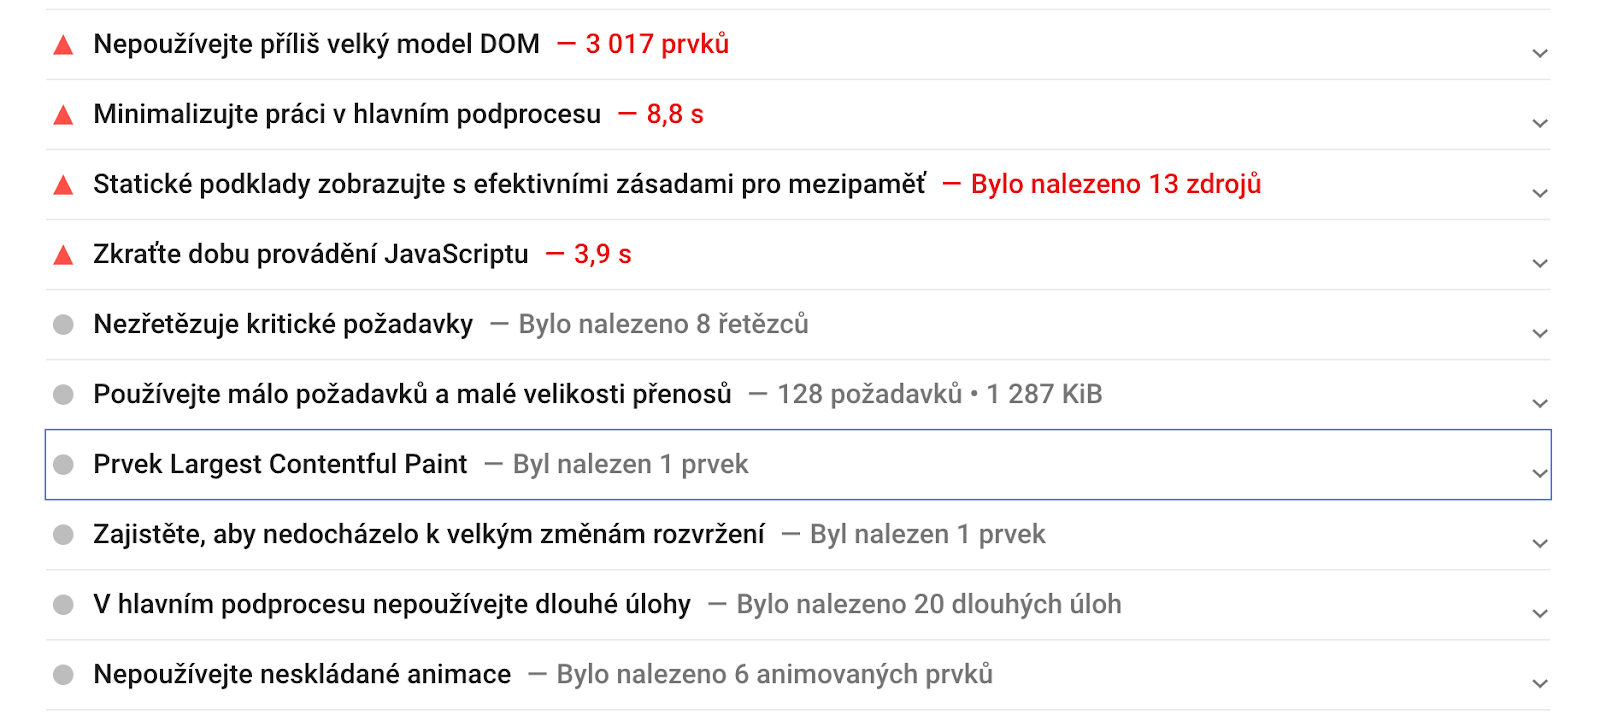Click red triangle beside 'Statické podklady zobrazujte' audit
The width and height of the screenshot is (1600, 726).
tap(63, 185)
